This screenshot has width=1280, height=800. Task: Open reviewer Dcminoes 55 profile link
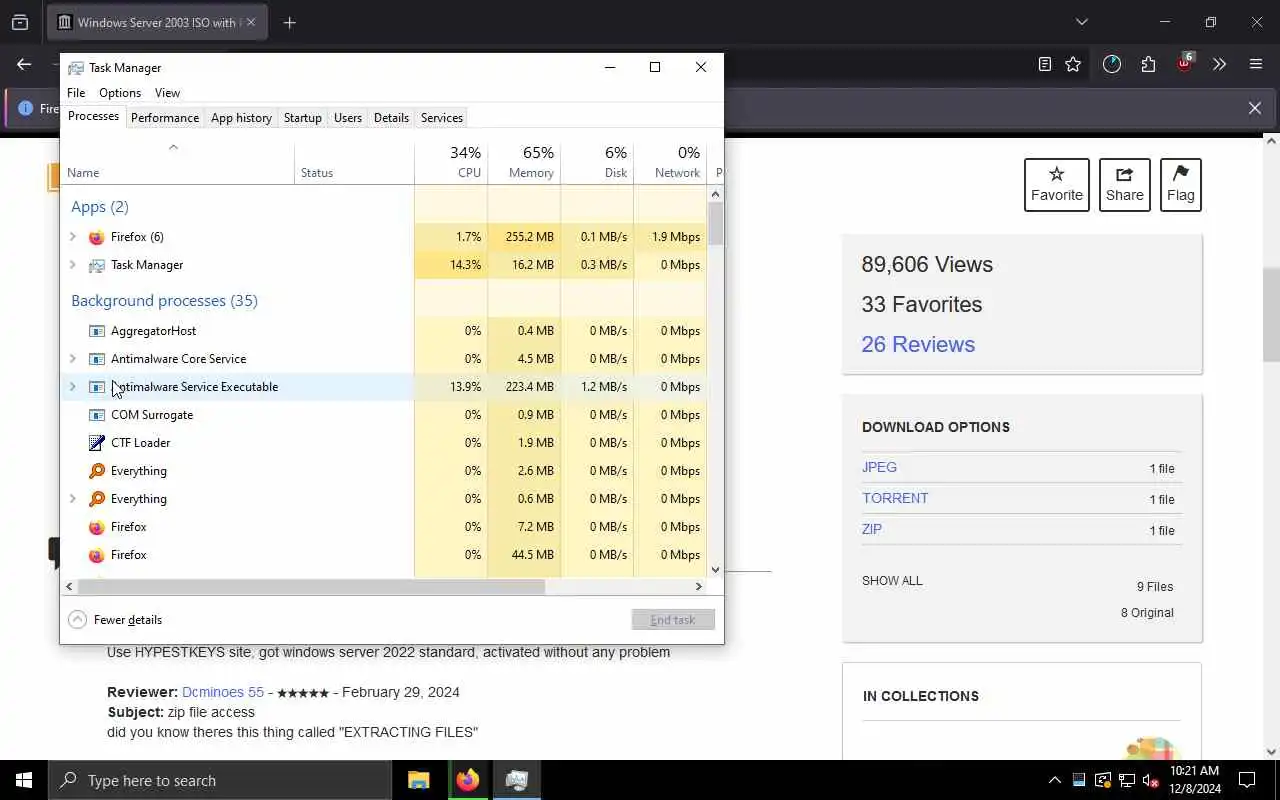click(223, 692)
